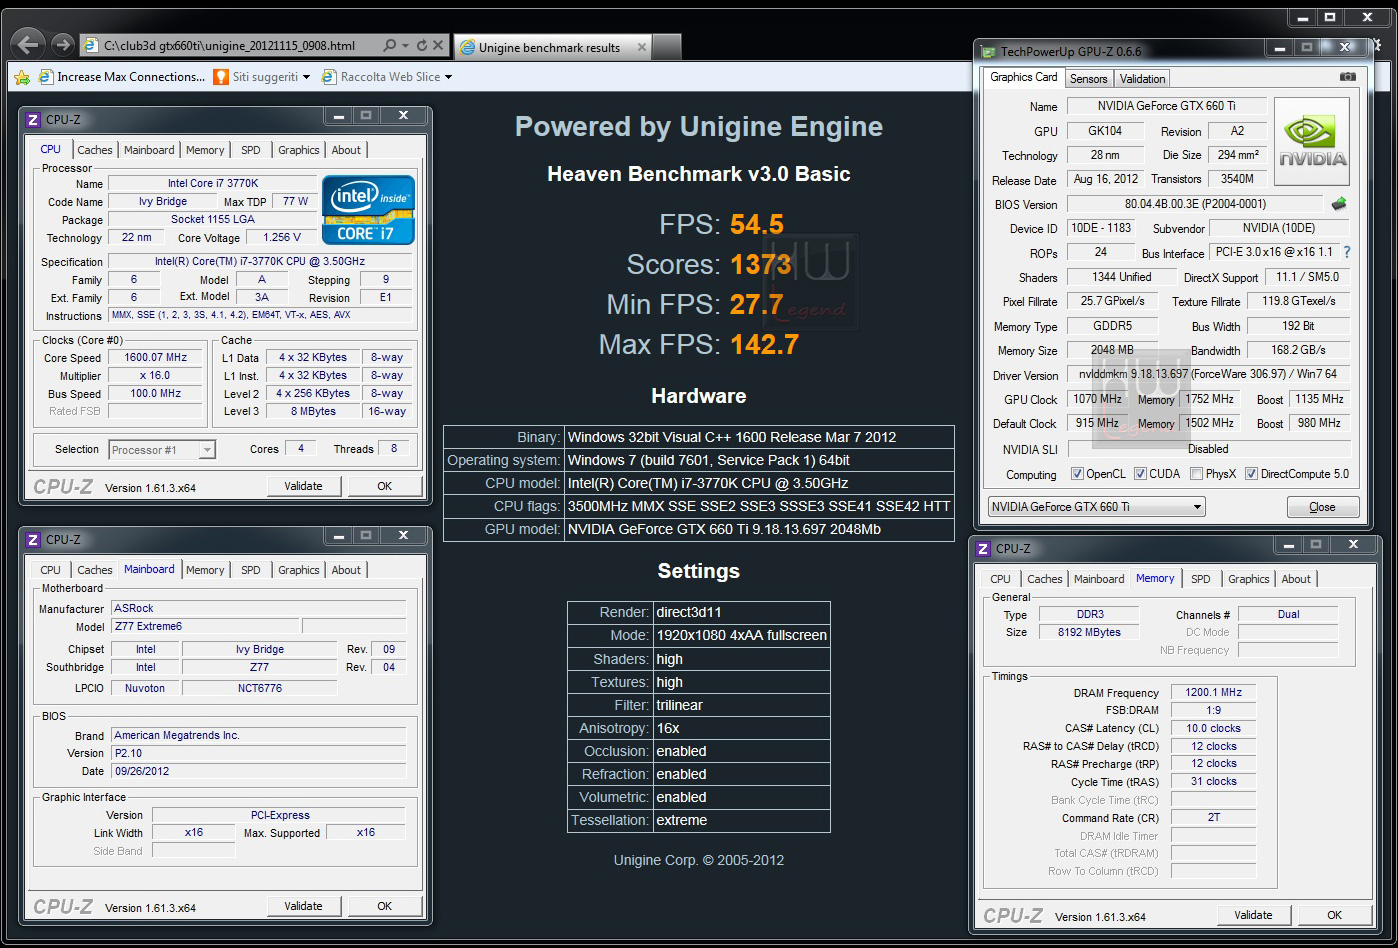Viewport: 1398px width, 948px height.
Task: Open the address bar search dropdown arrow
Action: pos(405,45)
